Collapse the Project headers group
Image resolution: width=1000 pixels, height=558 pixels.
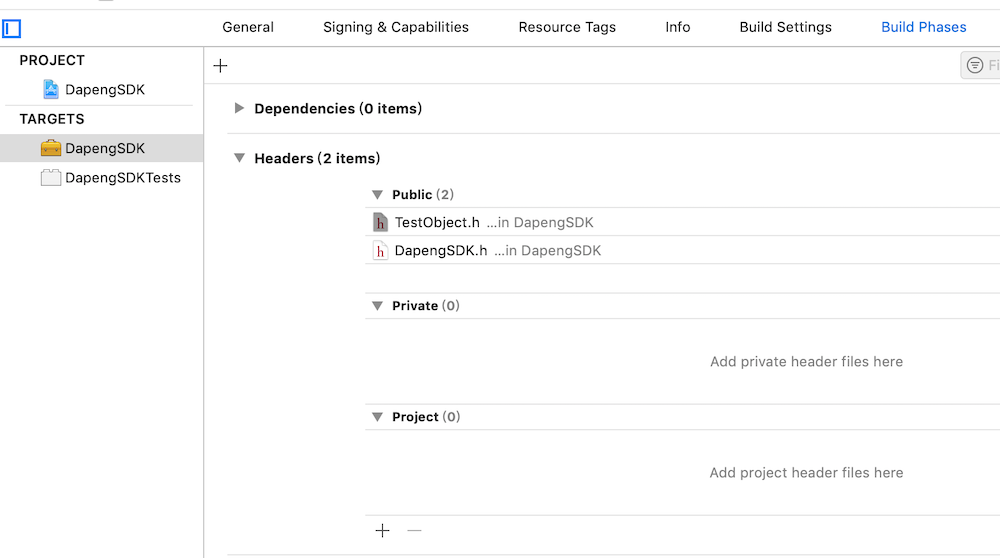(377, 417)
